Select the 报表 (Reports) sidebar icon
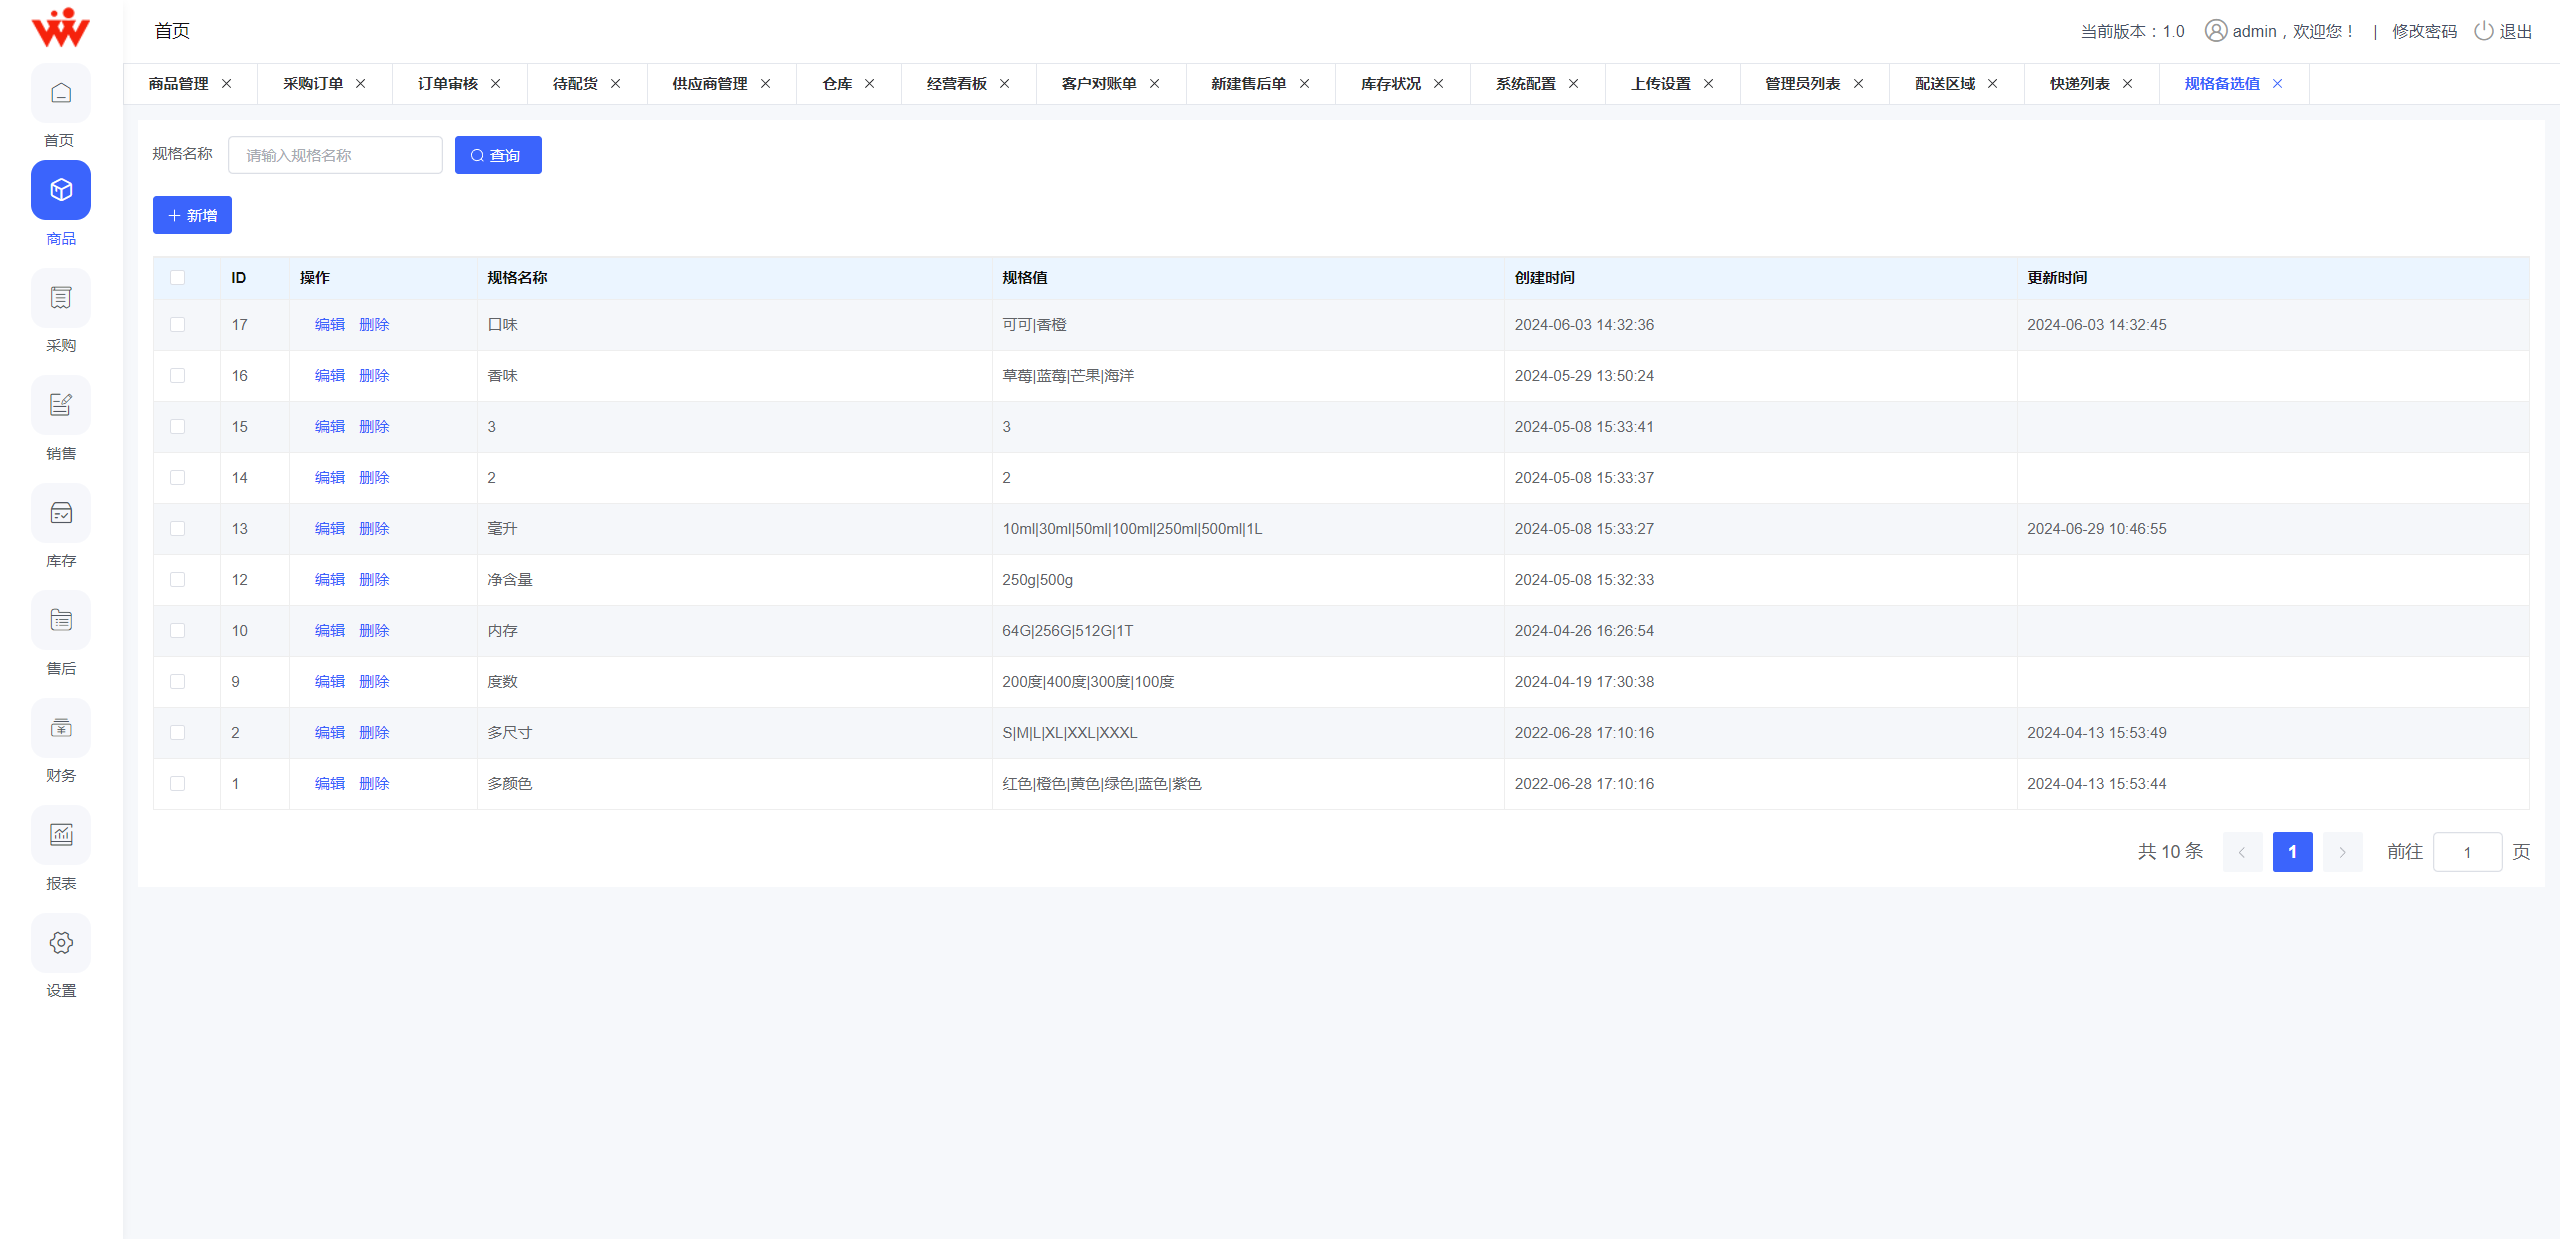This screenshot has width=2560, height=1239. (61, 835)
